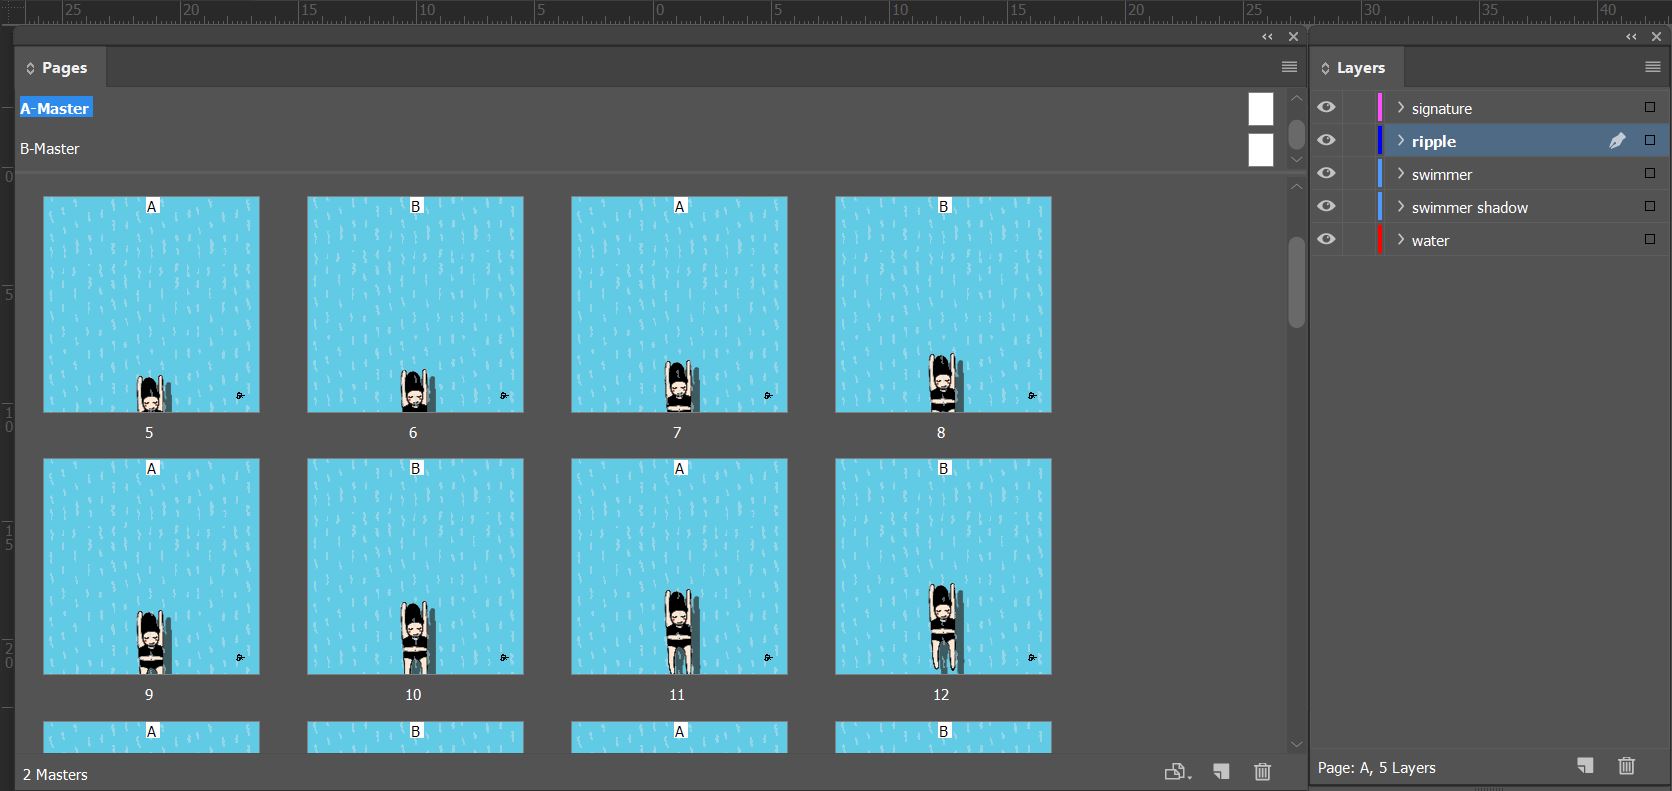
Task: Click the magenta color strip of signature layer
Action: point(1380,107)
